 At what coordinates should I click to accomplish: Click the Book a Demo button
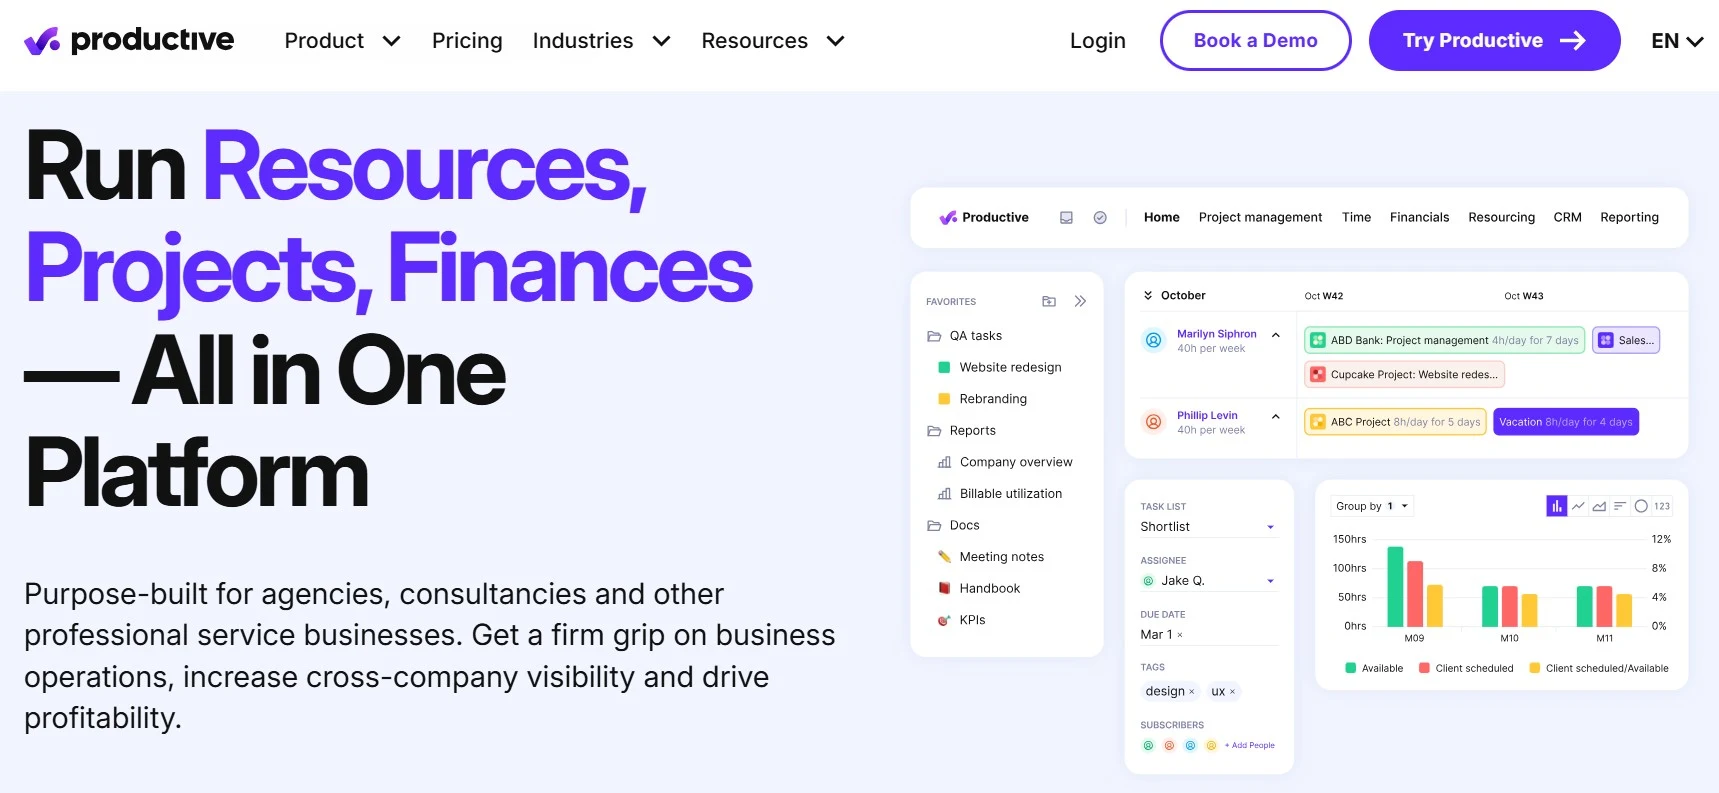click(x=1255, y=41)
